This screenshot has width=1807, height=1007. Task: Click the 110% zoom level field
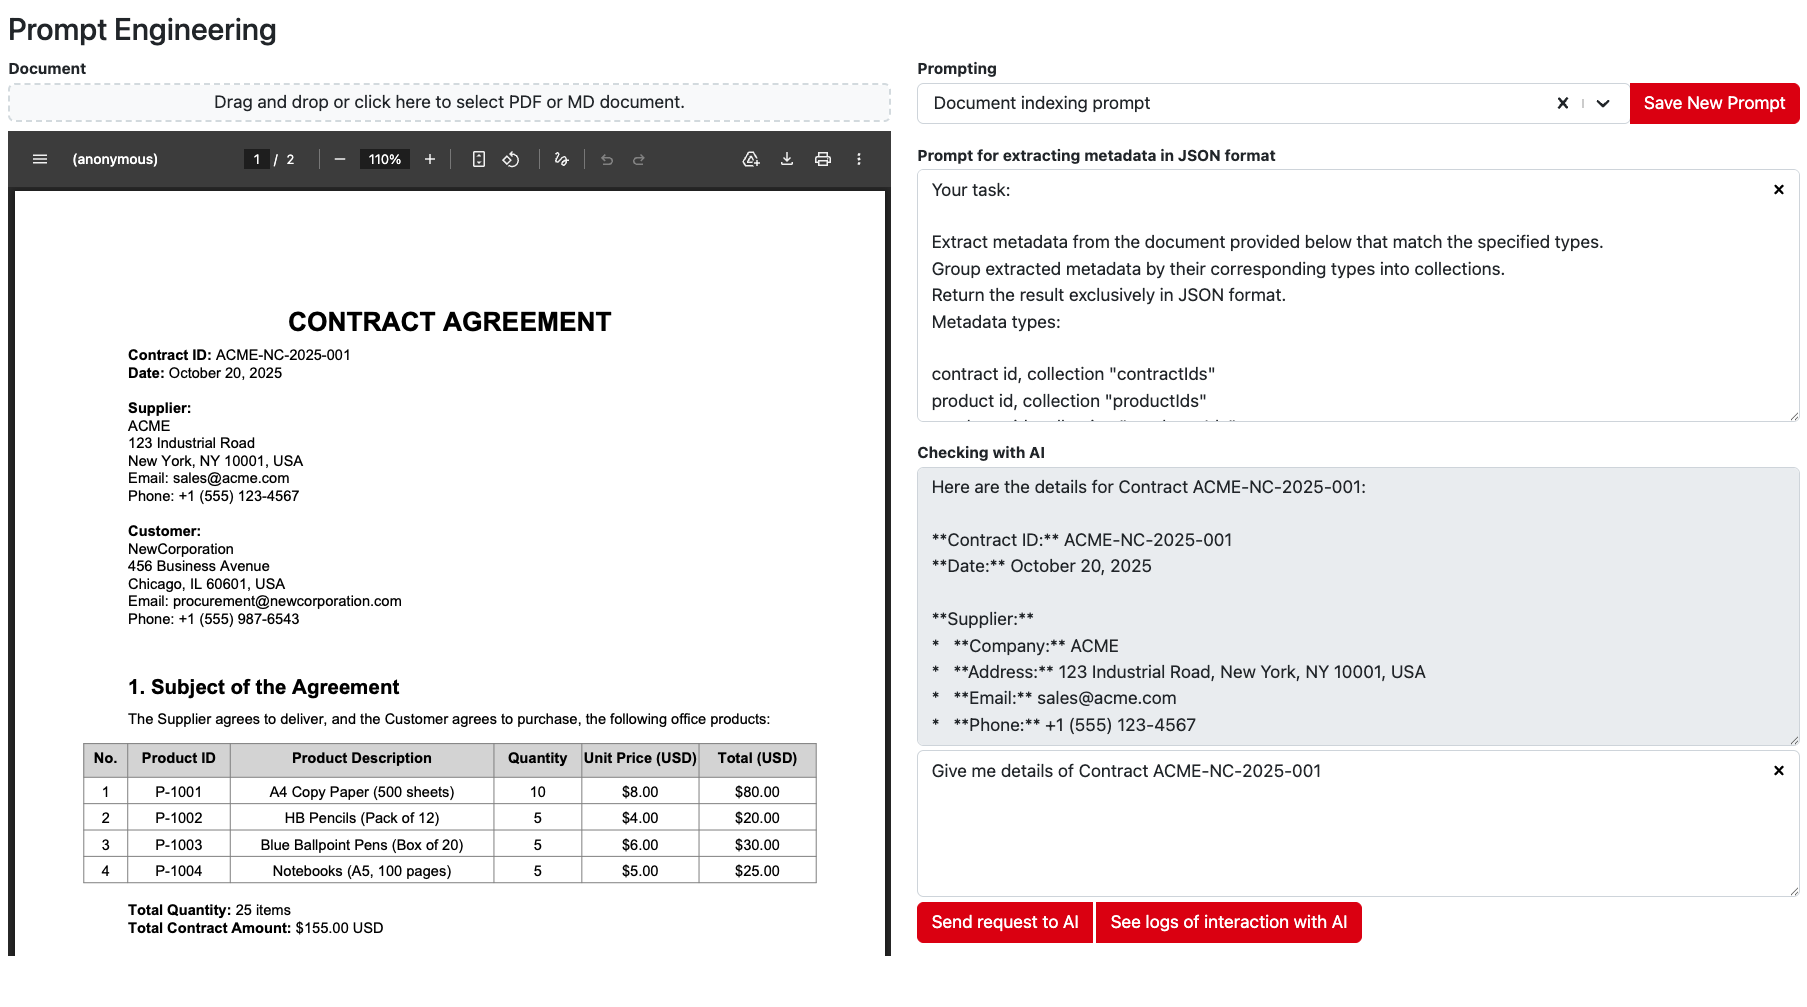coord(385,159)
